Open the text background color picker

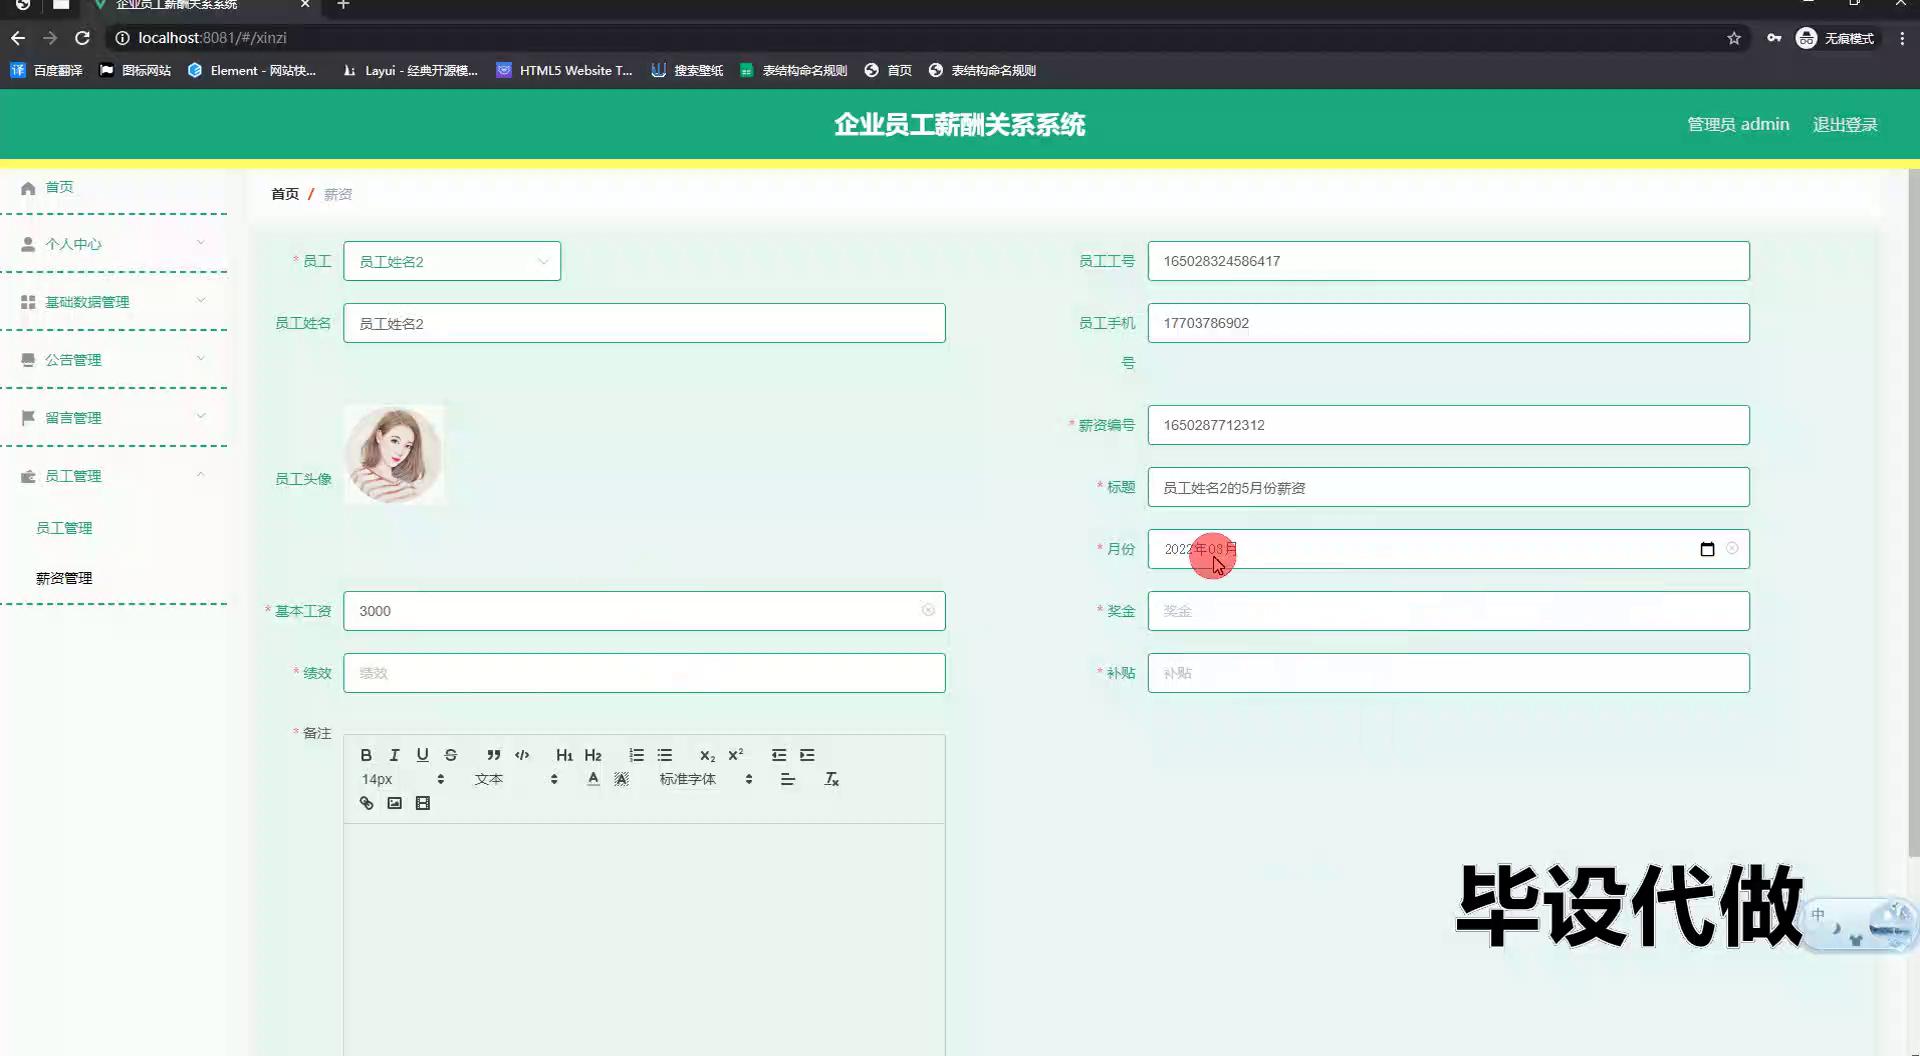[621, 779]
